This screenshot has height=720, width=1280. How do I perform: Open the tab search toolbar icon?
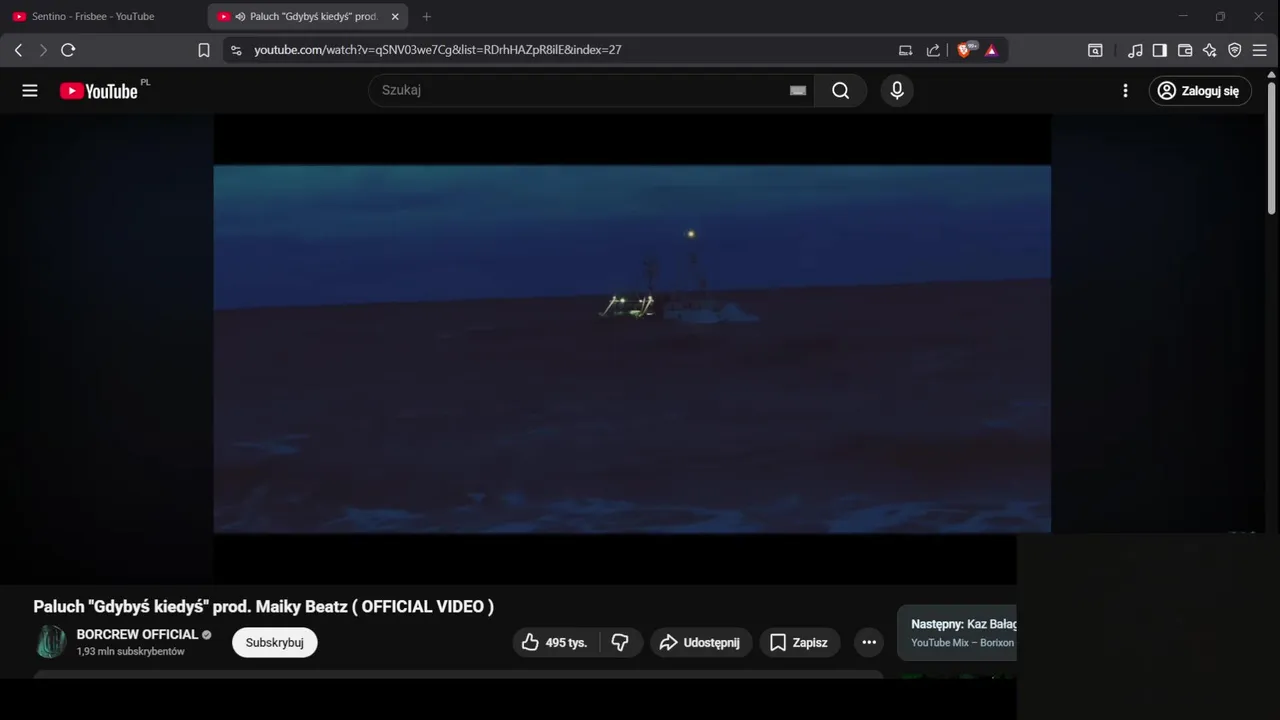pos(1095,50)
